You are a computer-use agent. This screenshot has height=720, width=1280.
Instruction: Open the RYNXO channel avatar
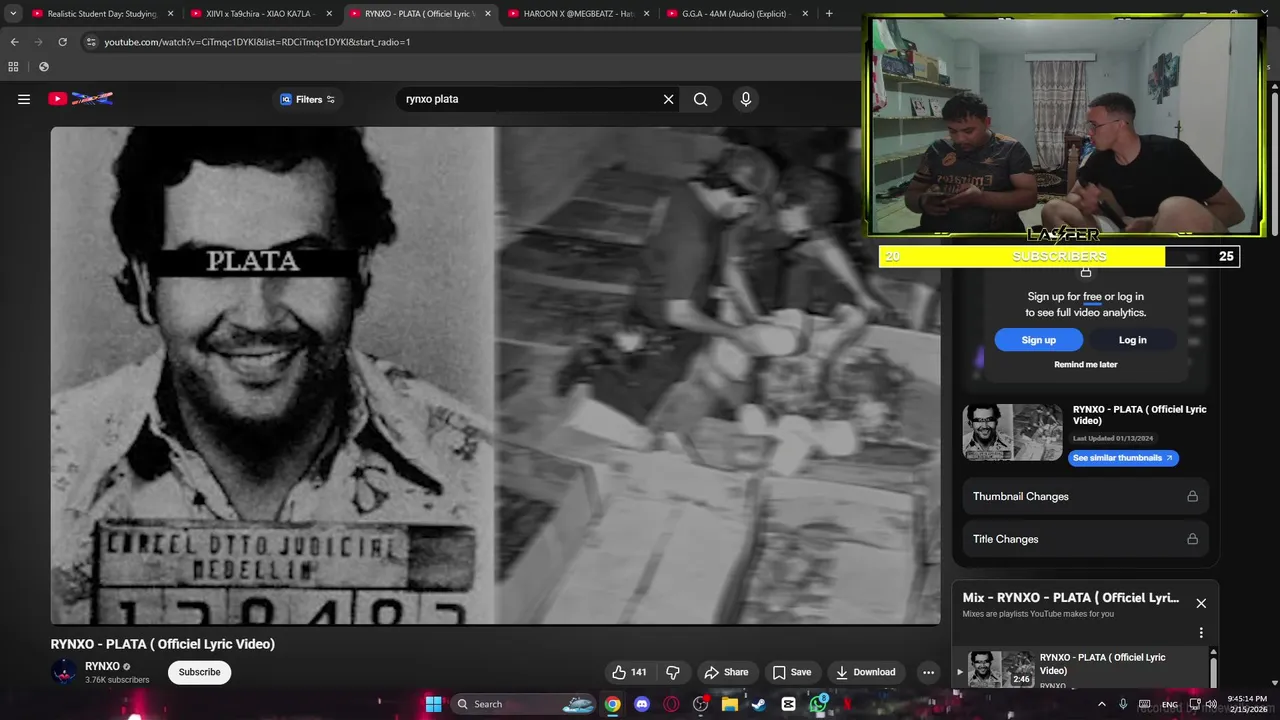tap(64, 672)
